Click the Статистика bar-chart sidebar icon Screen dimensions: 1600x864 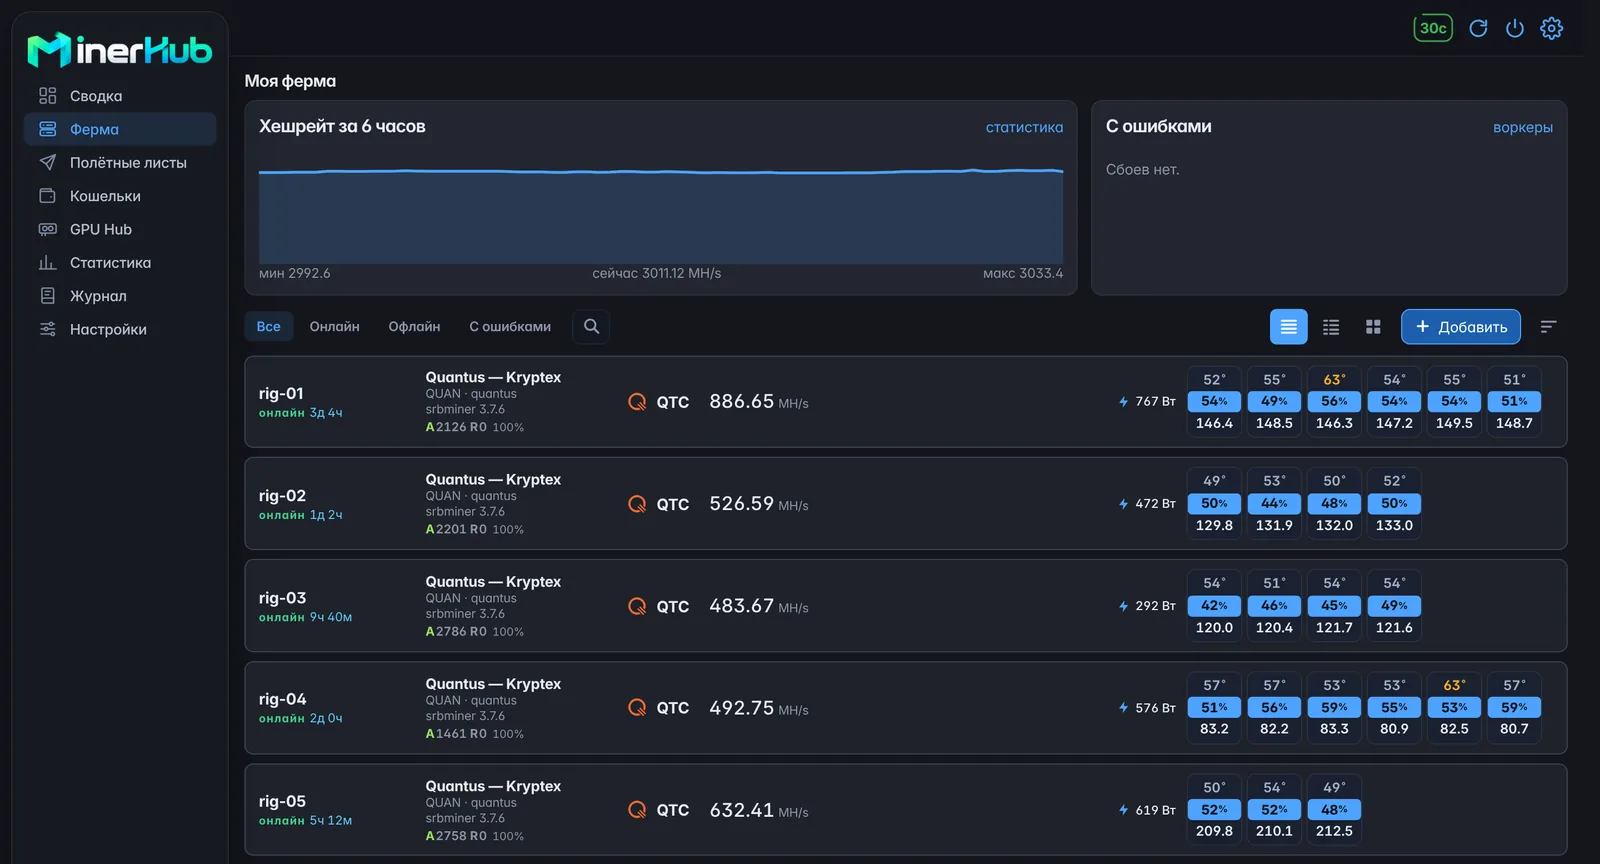tap(47, 262)
